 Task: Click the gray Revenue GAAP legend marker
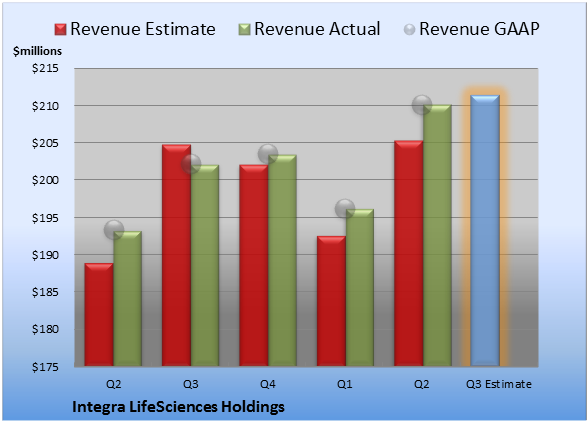tap(410, 30)
